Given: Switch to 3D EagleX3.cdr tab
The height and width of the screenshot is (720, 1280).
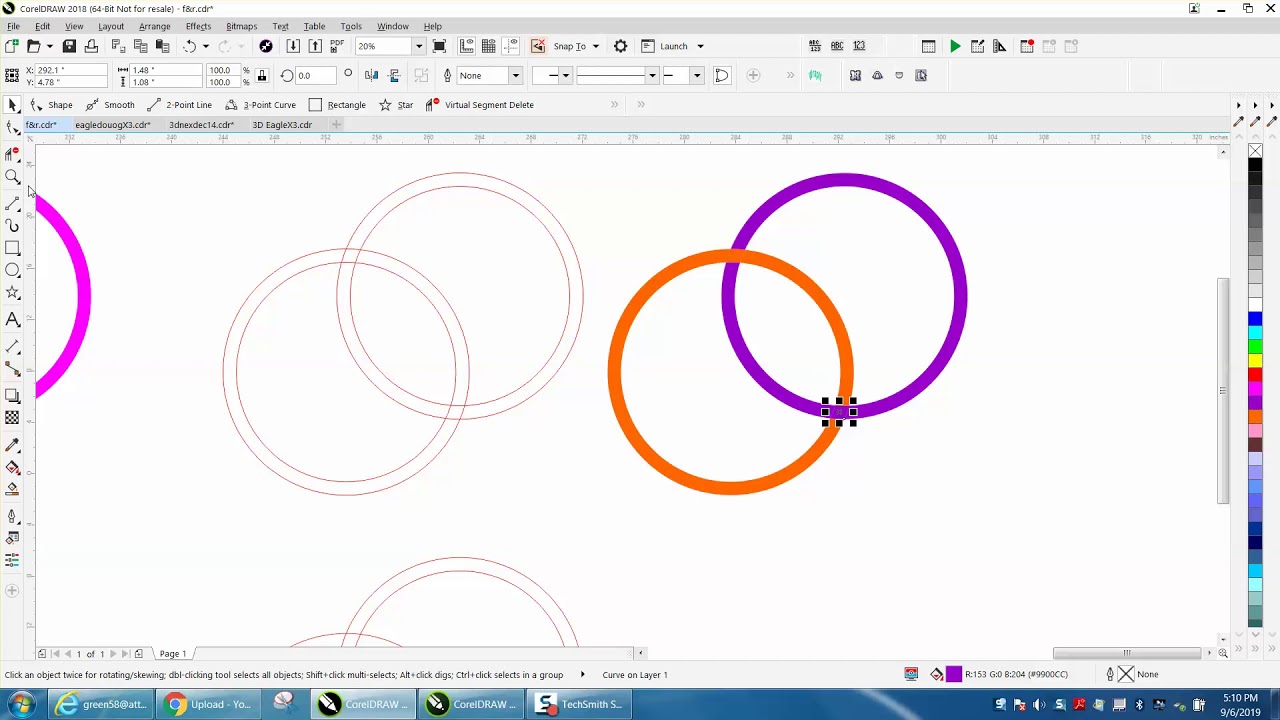Looking at the screenshot, I should (282, 125).
